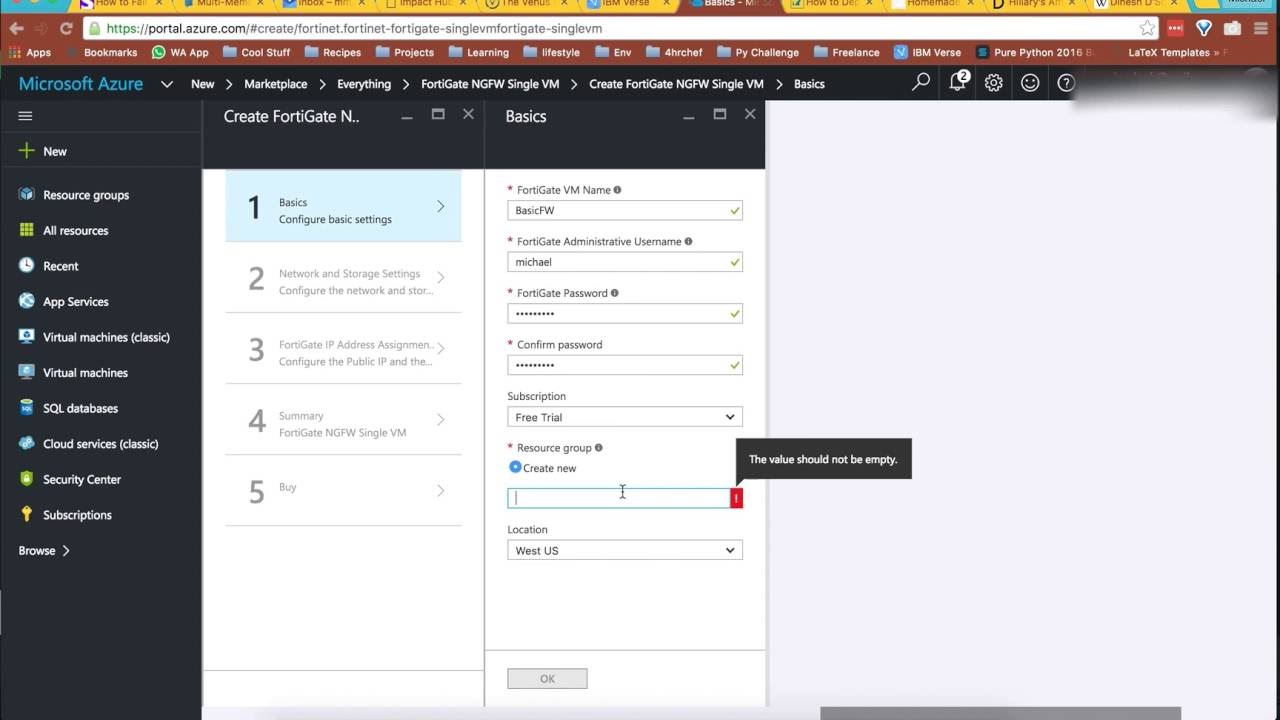Click the SQL databases icon
Screen dimensions: 1280x720
(26, 408)
